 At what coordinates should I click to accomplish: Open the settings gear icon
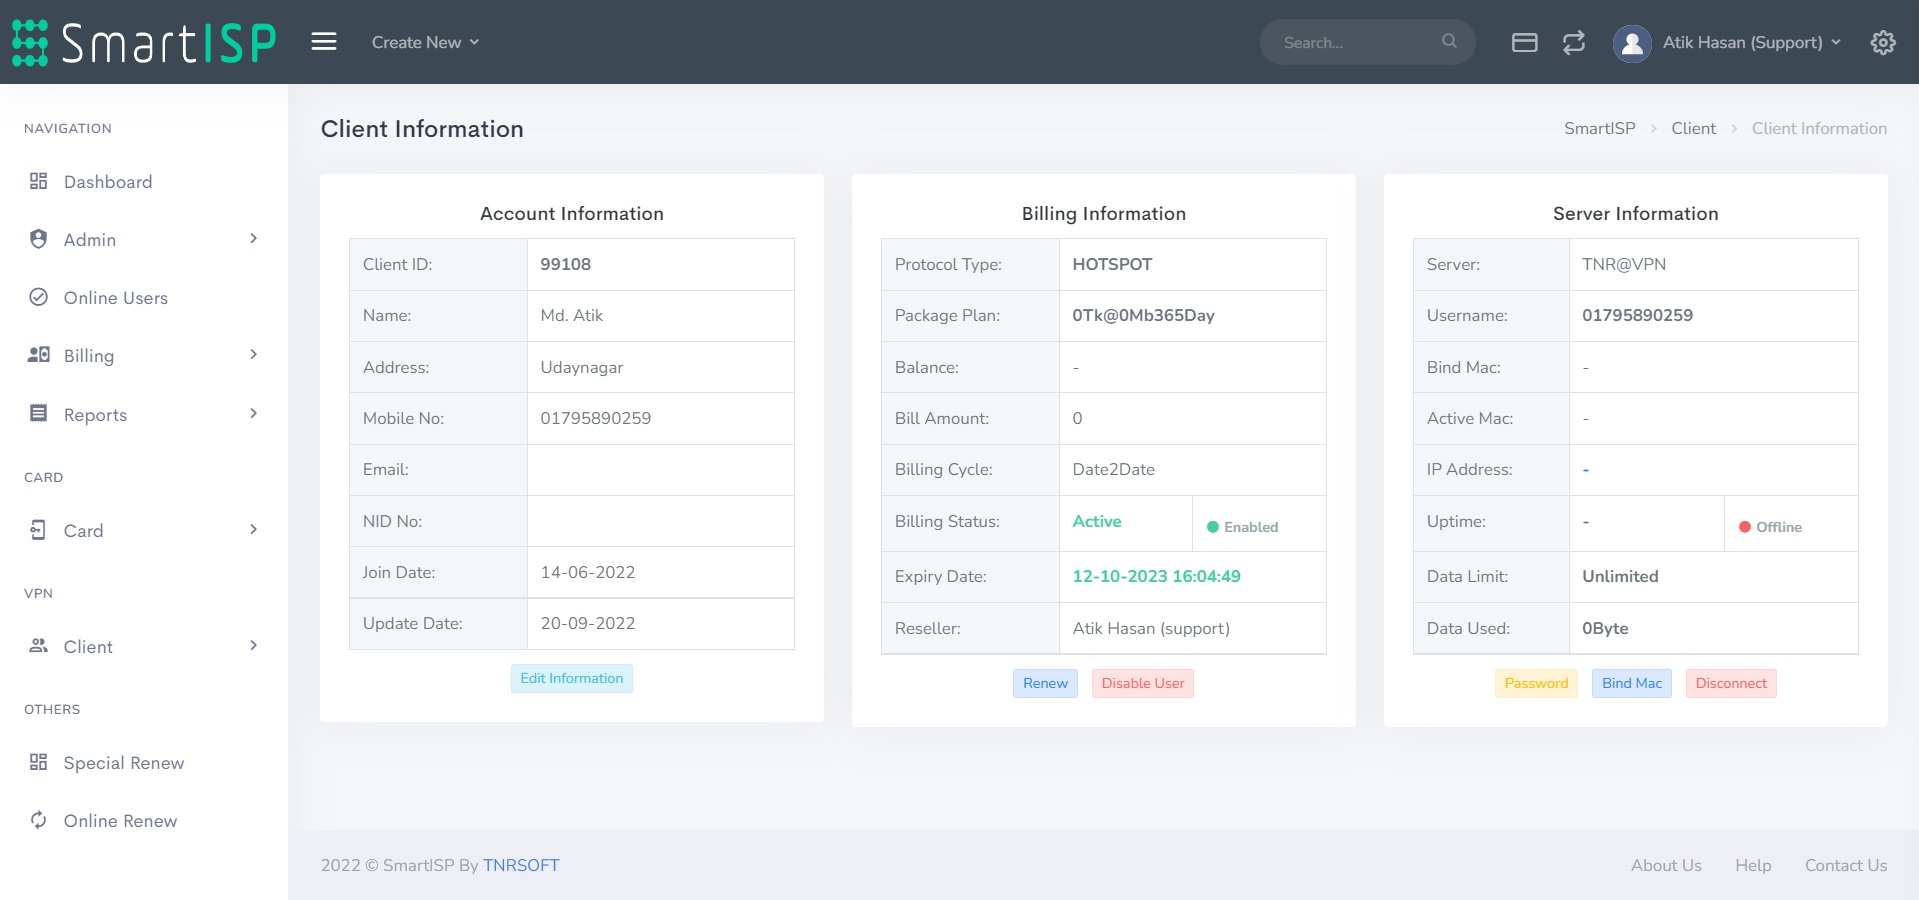1882,42
